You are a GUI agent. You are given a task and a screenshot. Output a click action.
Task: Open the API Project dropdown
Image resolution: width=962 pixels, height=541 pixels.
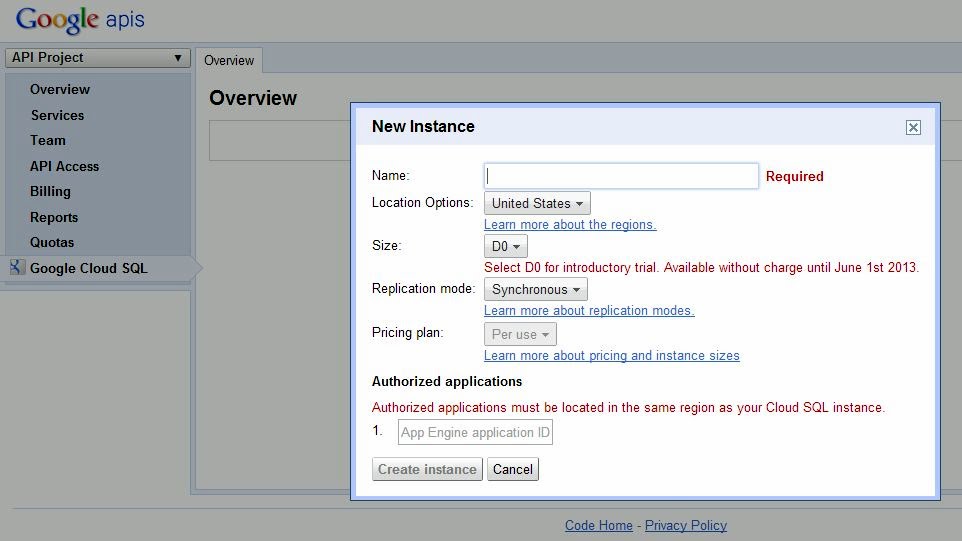click(x=97, y=58)
